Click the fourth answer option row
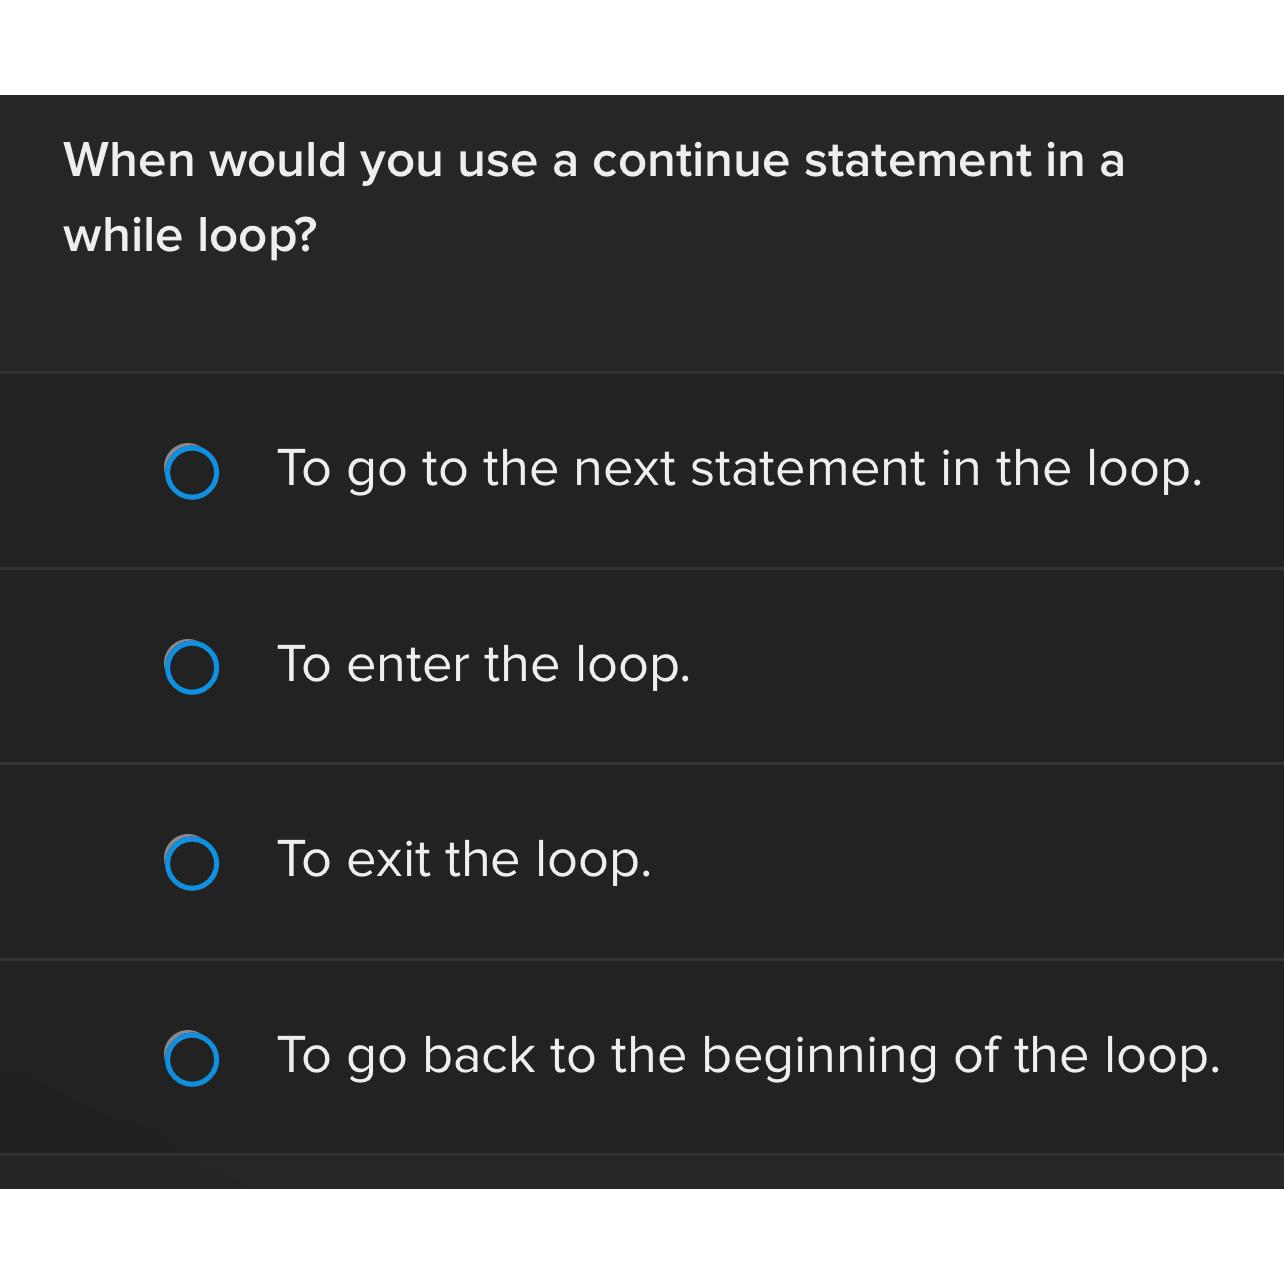Viewport: 1284px width, 1284px height. click(642, 1057)
